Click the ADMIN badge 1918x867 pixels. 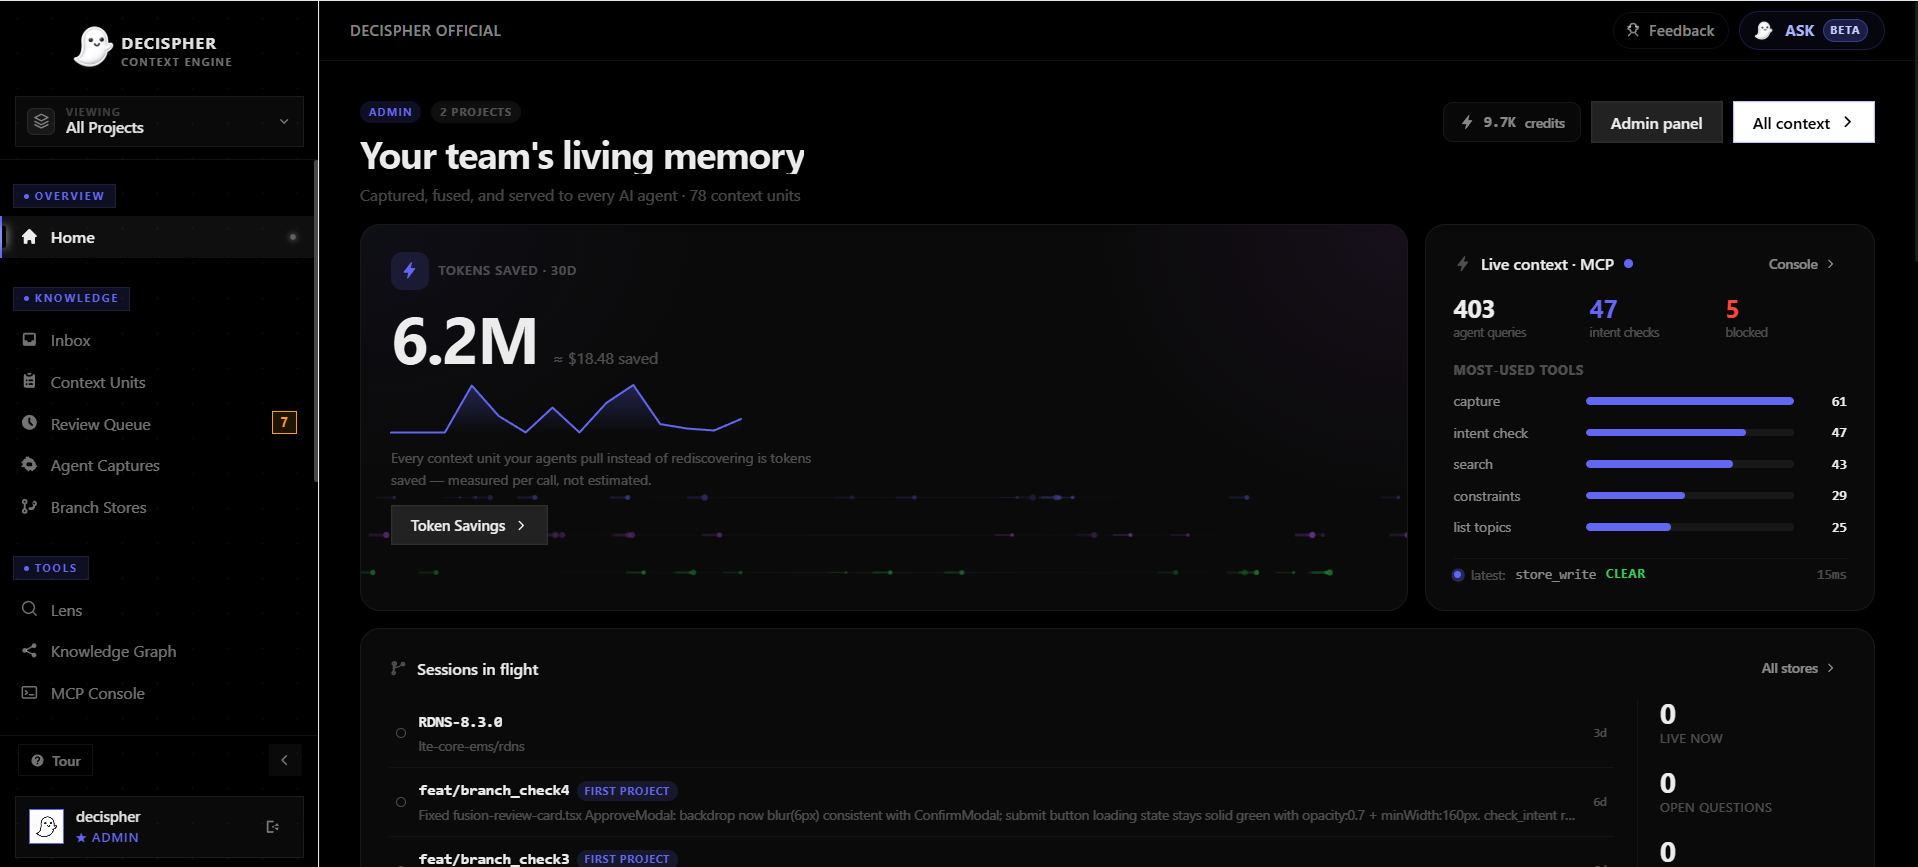pyautogui.click(x=390, y=112)
